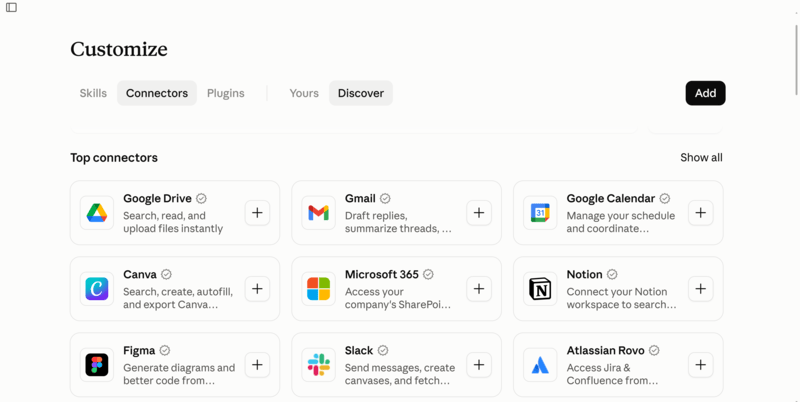Screen dimensions: 800x402
Task: Open the Atlassian Rovo connector title
Action: [x=605, y=350]
